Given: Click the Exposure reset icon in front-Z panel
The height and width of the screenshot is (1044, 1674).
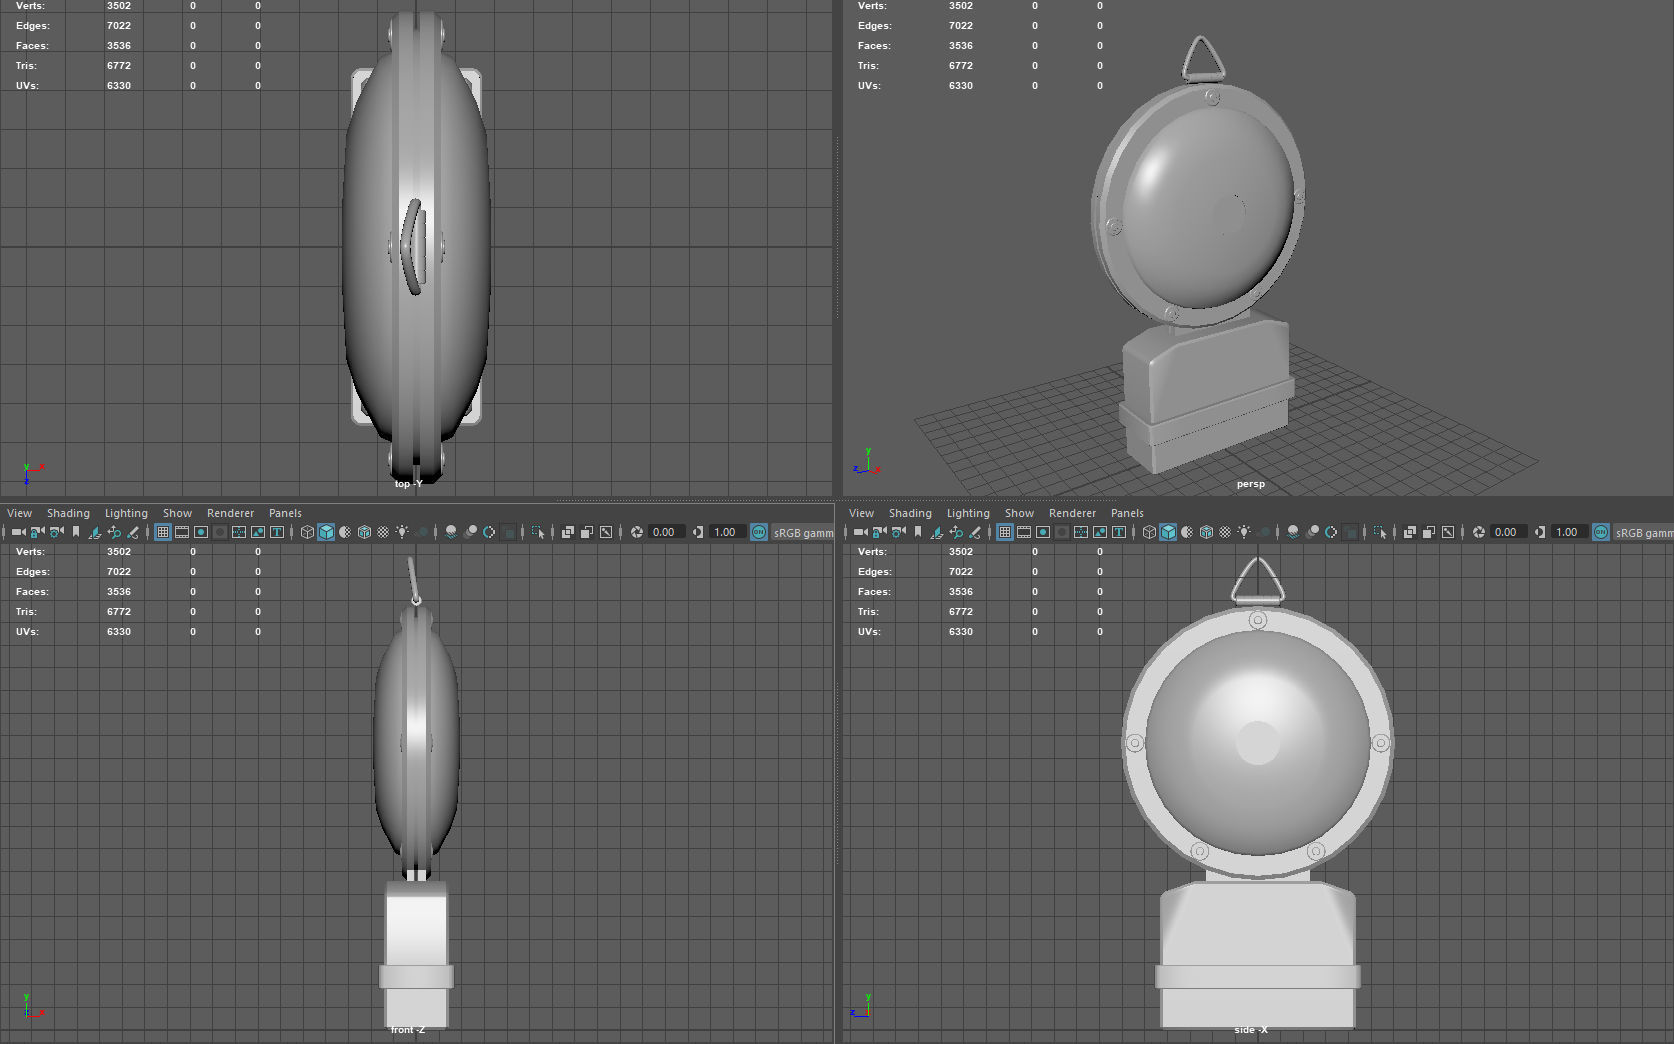Looking at the screenshot, I should click(636, 532).
